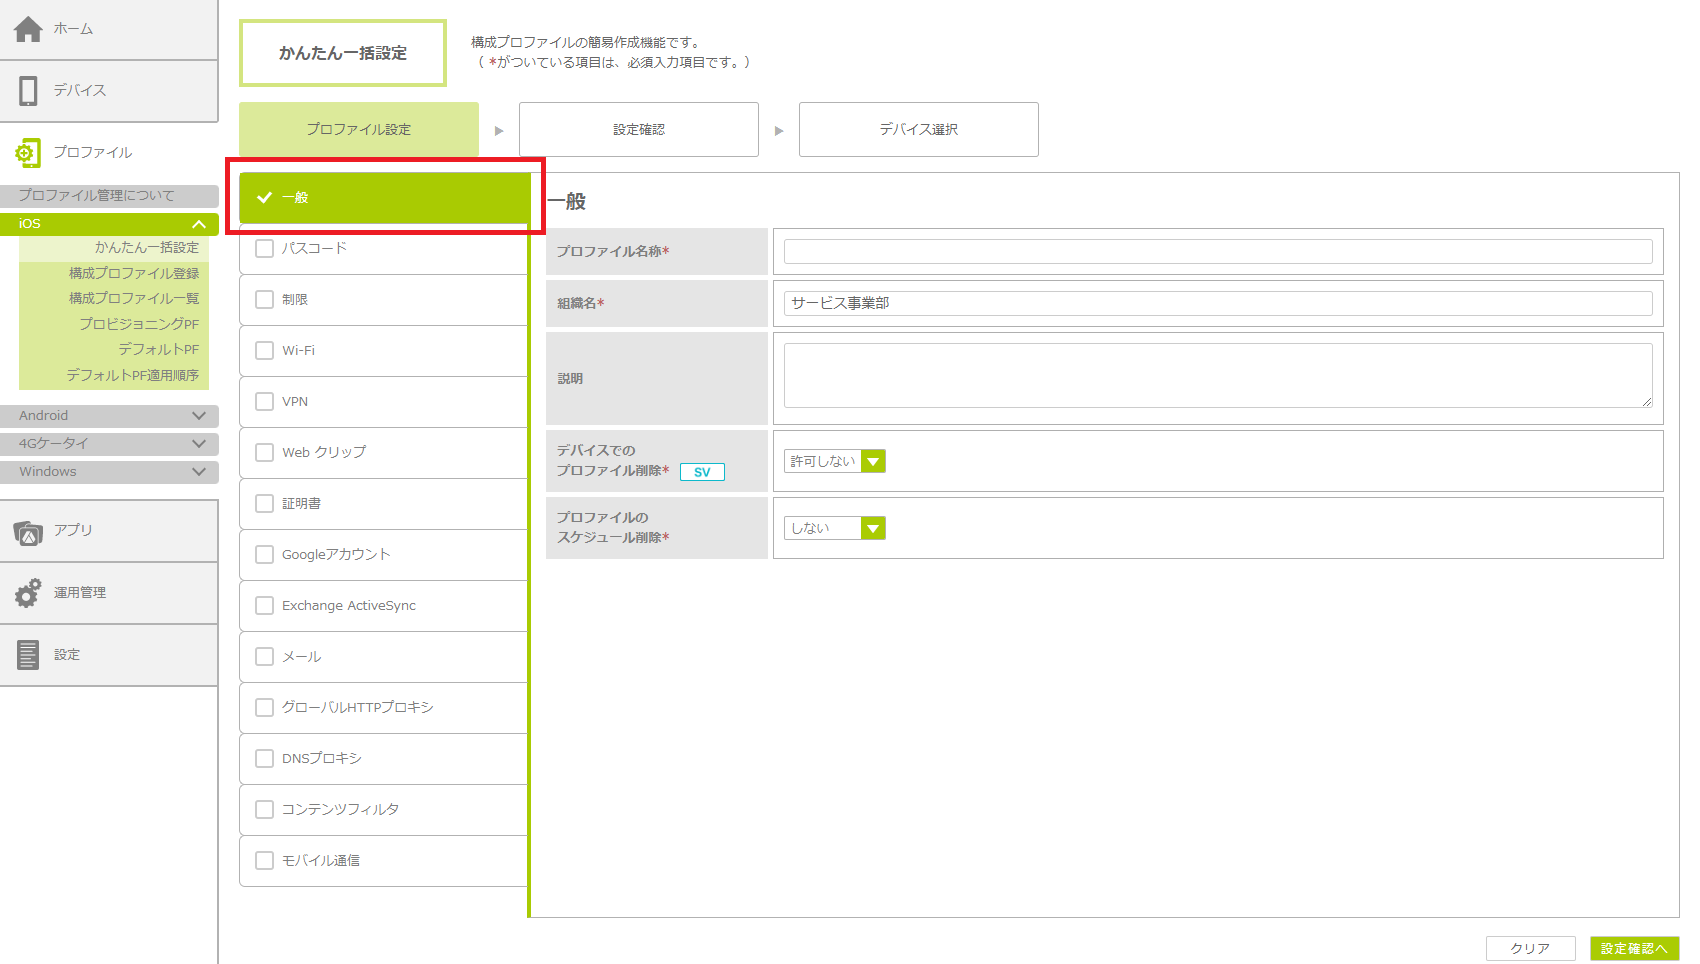The image size is (1700, 964).
Task: Click the Home house icon in sidebar
Action: (28, 29)
